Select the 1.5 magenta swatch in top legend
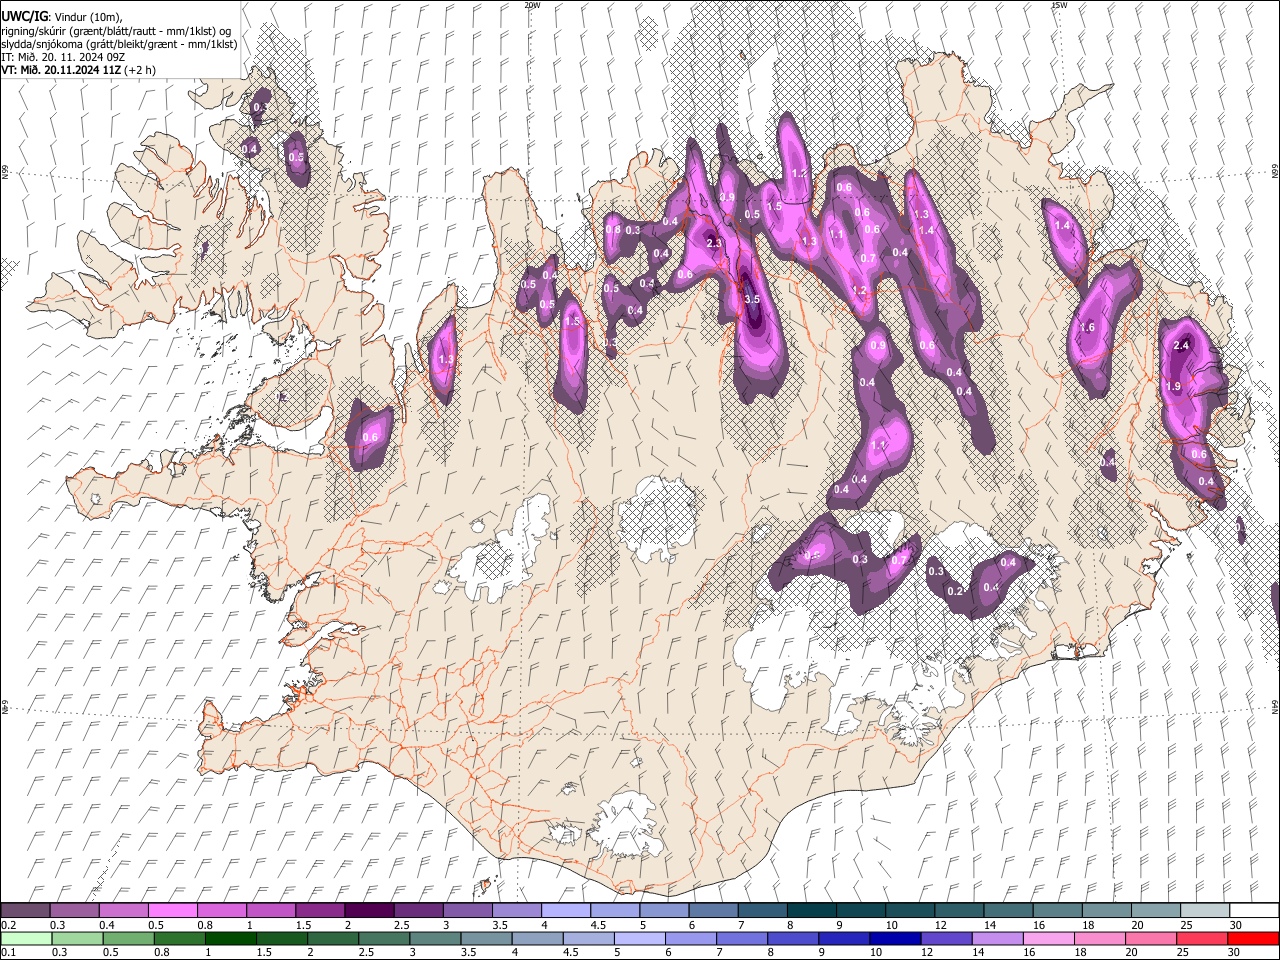Screen dimensions: 1280x960 pos(319,910)
